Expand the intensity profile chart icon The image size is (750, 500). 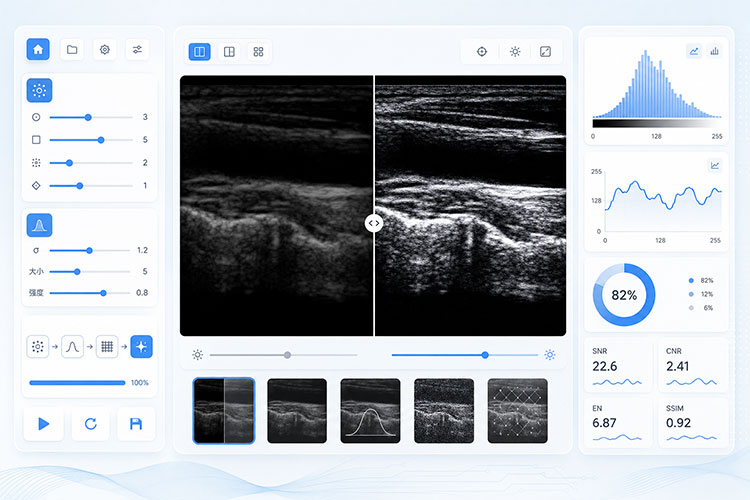click(715, 166)
